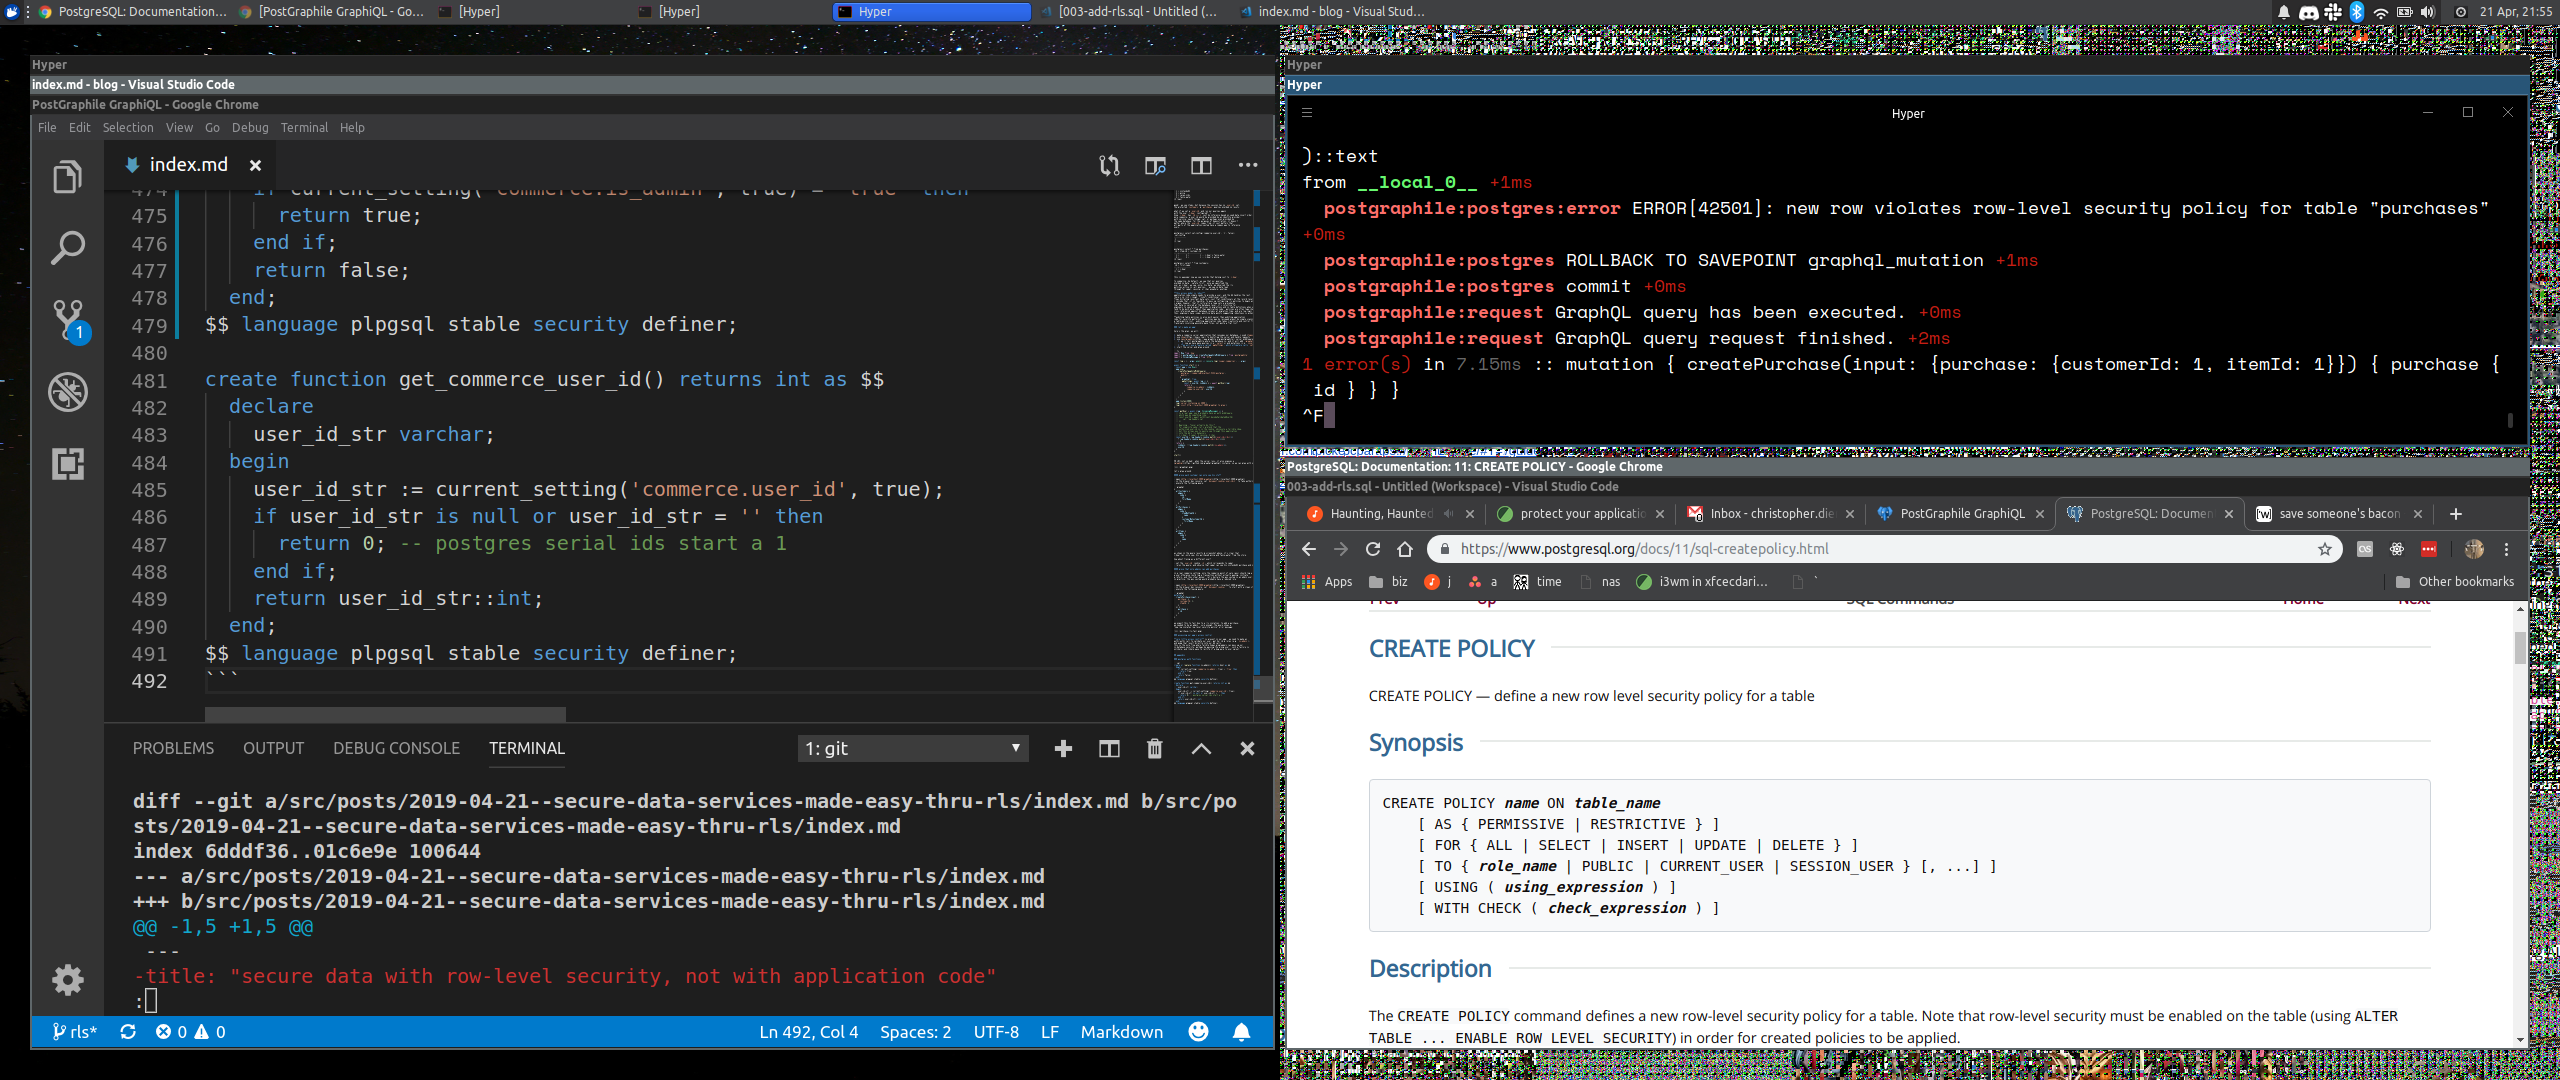2560x1080 pixels.
Task: Switch to the PROBLEMS panel tab
Action: [x=173, y=748]
